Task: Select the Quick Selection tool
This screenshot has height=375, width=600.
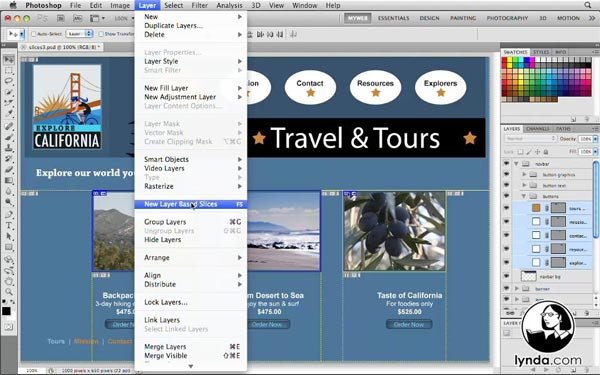Action: (8, 92)
